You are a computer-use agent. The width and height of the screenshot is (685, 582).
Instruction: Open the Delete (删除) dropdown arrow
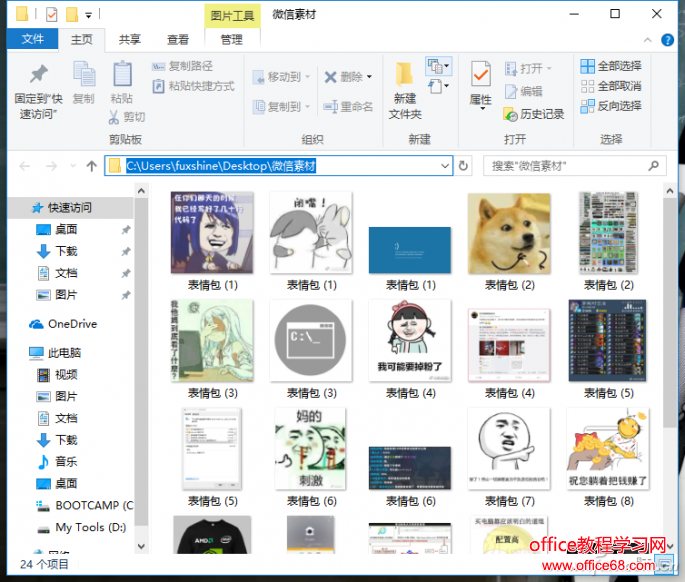[369, 77]
